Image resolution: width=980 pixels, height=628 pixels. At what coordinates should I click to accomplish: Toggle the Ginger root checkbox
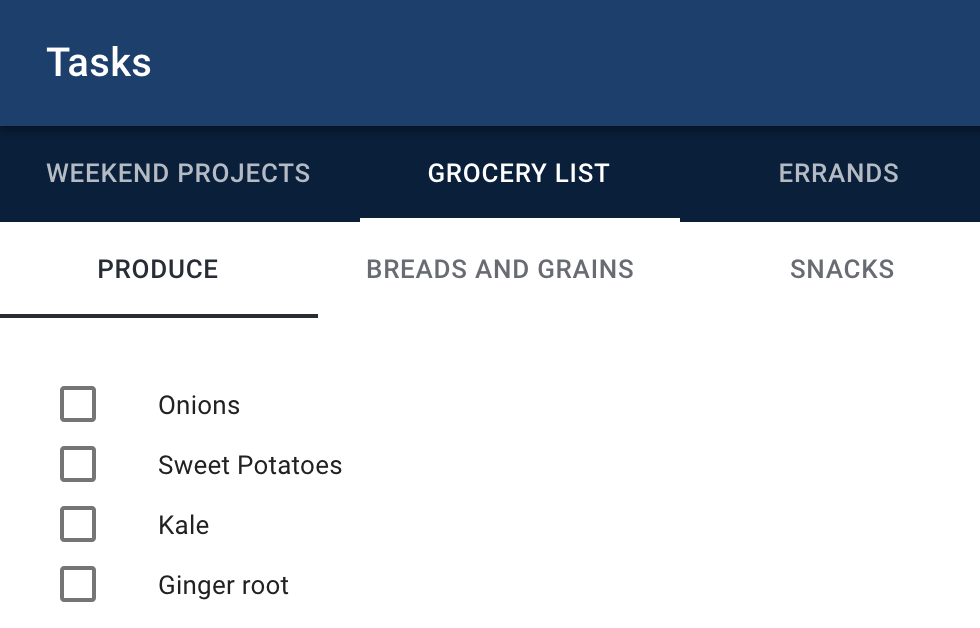tap(78, 584)
